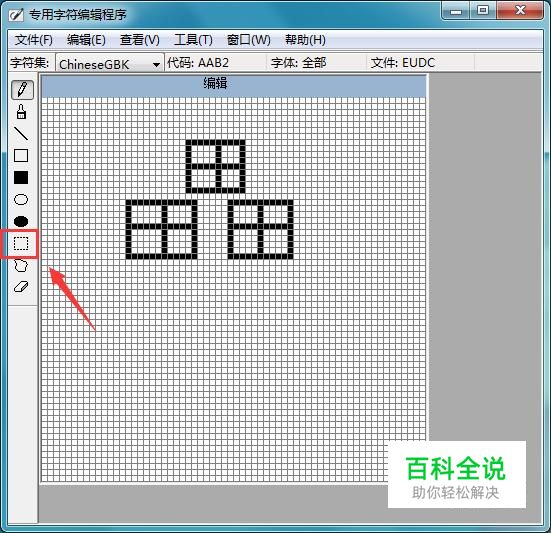Select the Eraser tool

(x=21, y=287)
